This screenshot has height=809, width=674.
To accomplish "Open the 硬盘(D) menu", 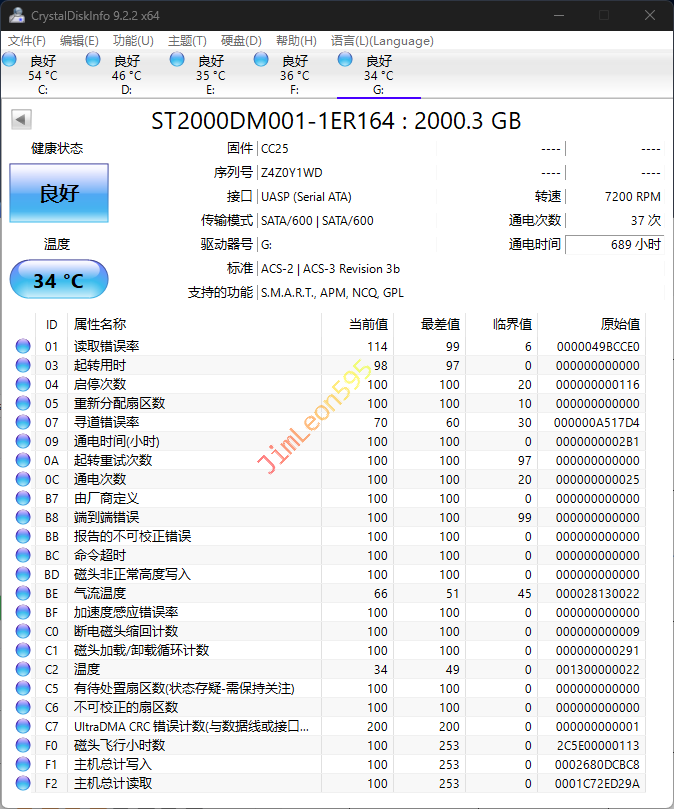I will (x=241, y=41).
